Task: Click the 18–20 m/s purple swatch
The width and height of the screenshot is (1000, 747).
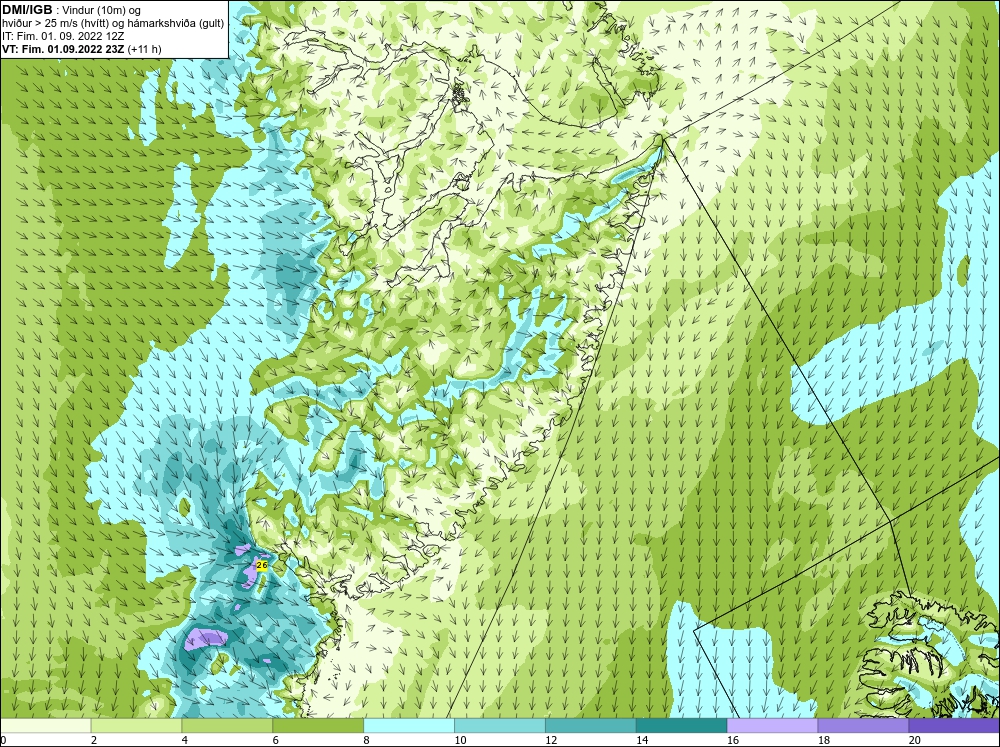Action: coord(864,725)
